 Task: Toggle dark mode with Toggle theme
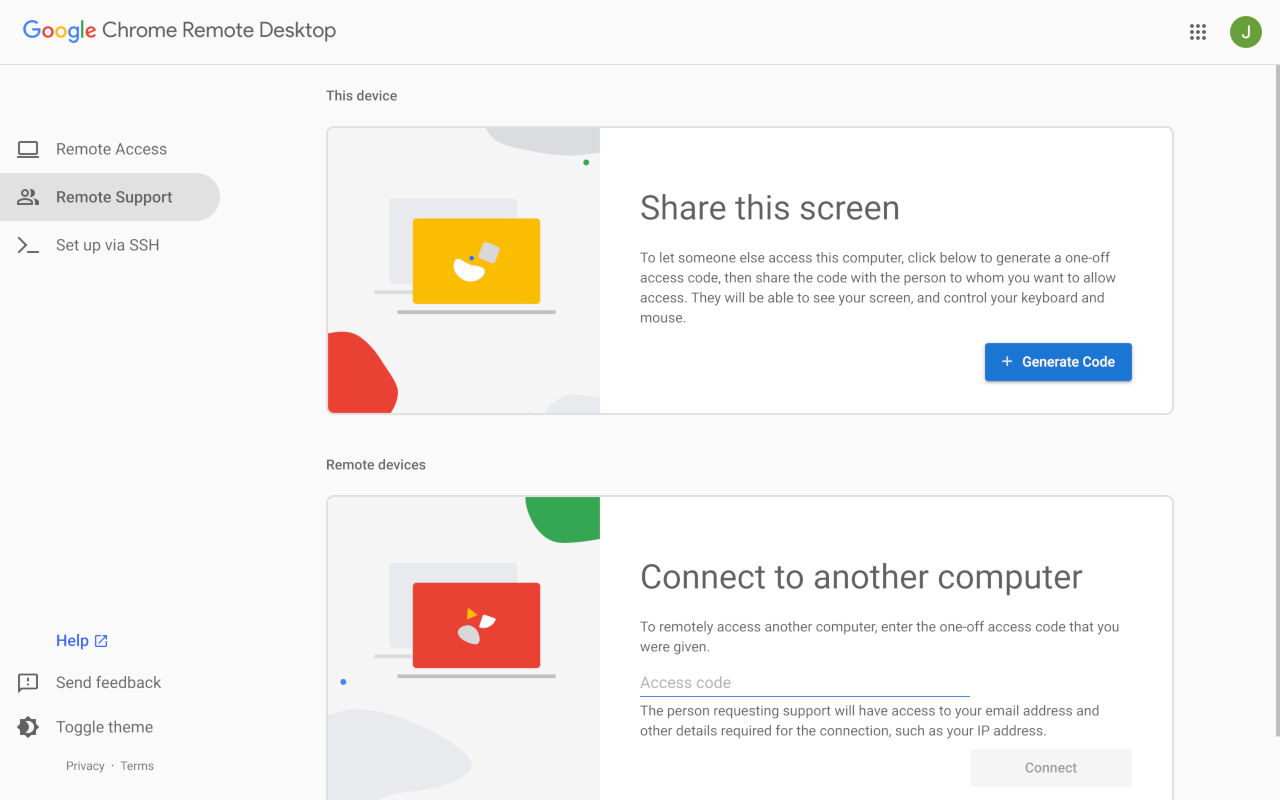pyautogui.click(x=104, y=727)
